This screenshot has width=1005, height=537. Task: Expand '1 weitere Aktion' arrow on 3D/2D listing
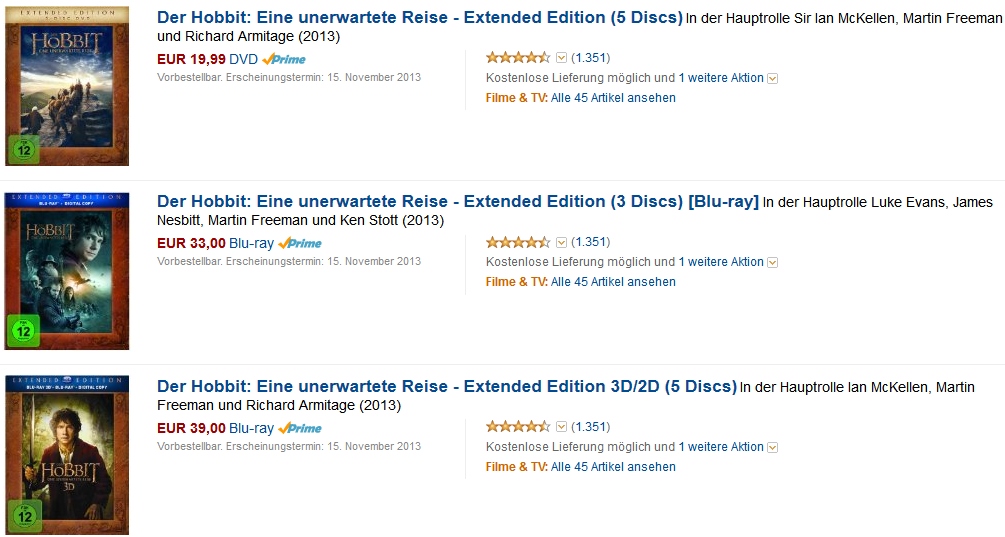[x=772, y=448]
